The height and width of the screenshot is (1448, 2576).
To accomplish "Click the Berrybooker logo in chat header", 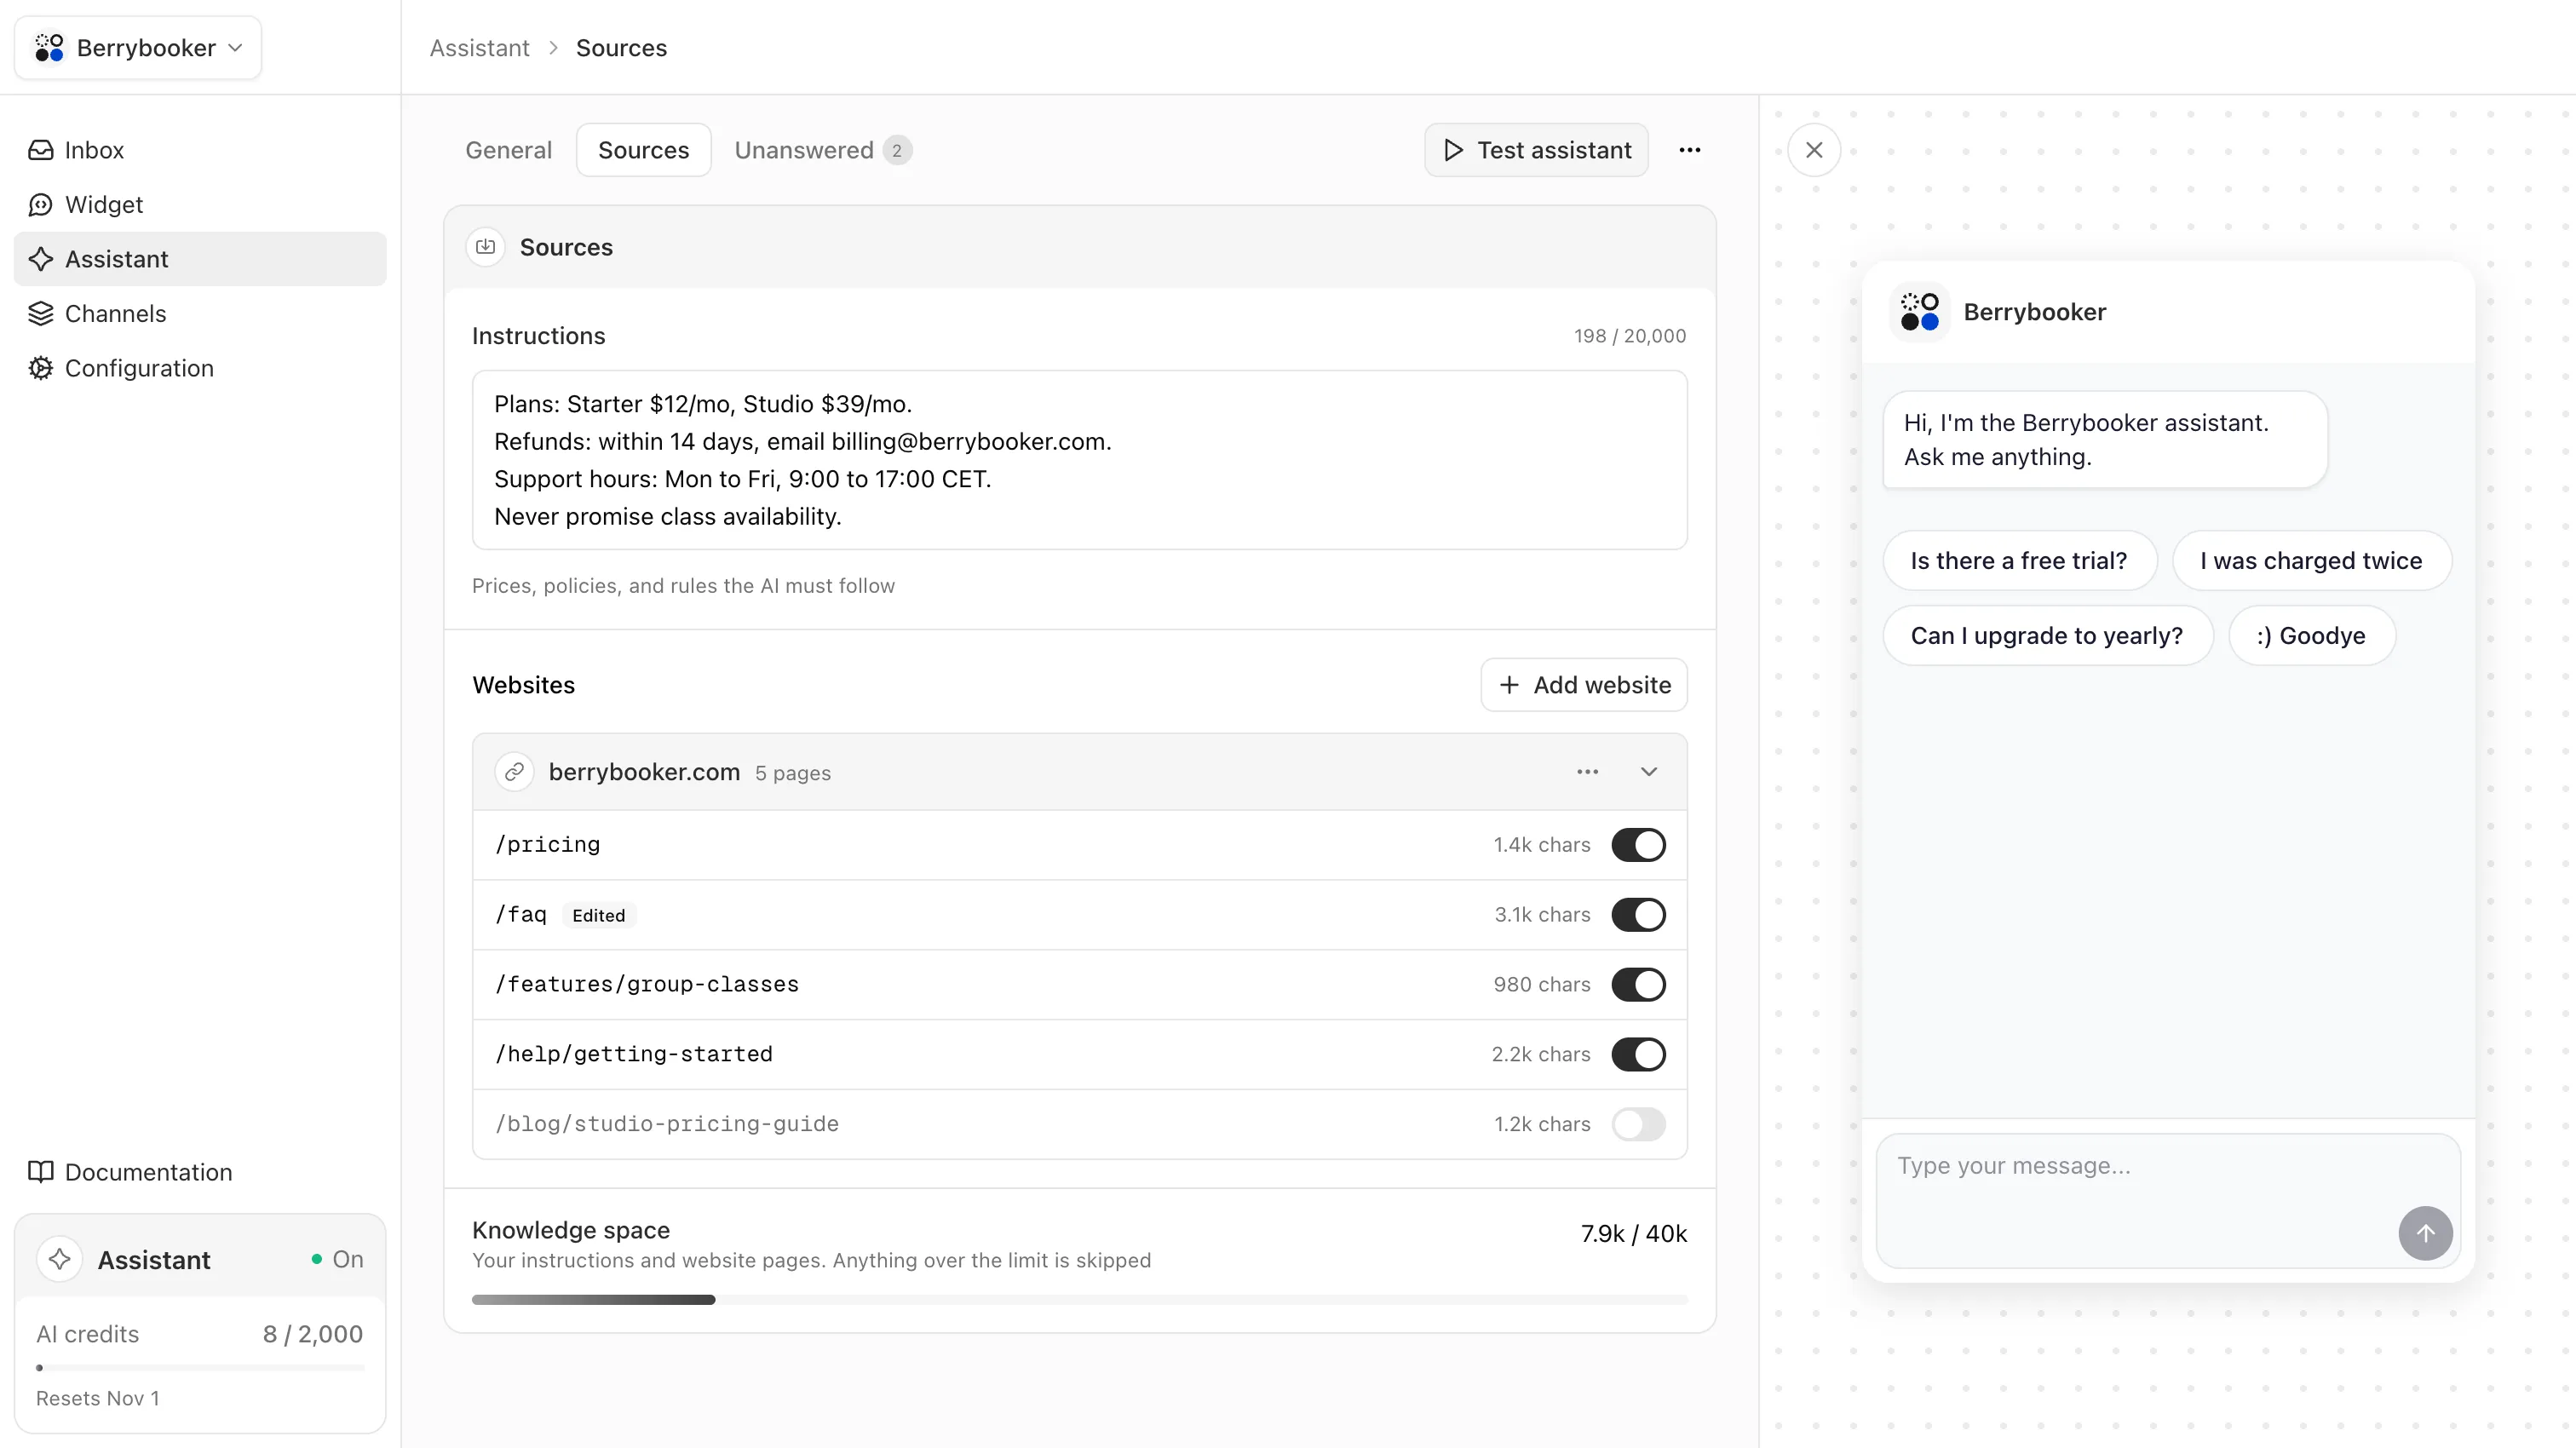I will point(1919,312).
